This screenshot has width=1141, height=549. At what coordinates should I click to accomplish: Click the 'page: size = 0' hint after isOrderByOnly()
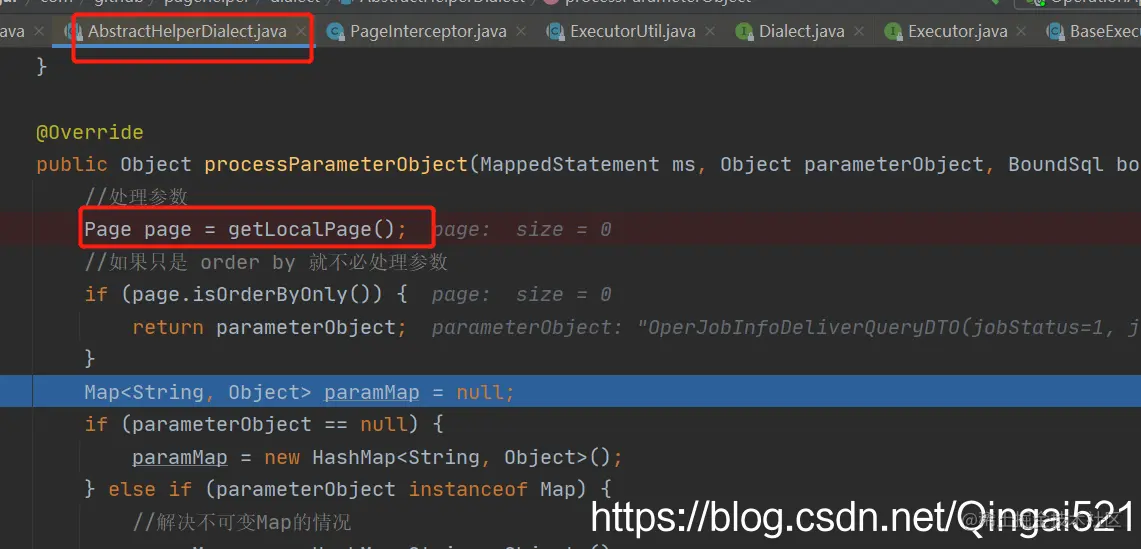click(522, 295)
